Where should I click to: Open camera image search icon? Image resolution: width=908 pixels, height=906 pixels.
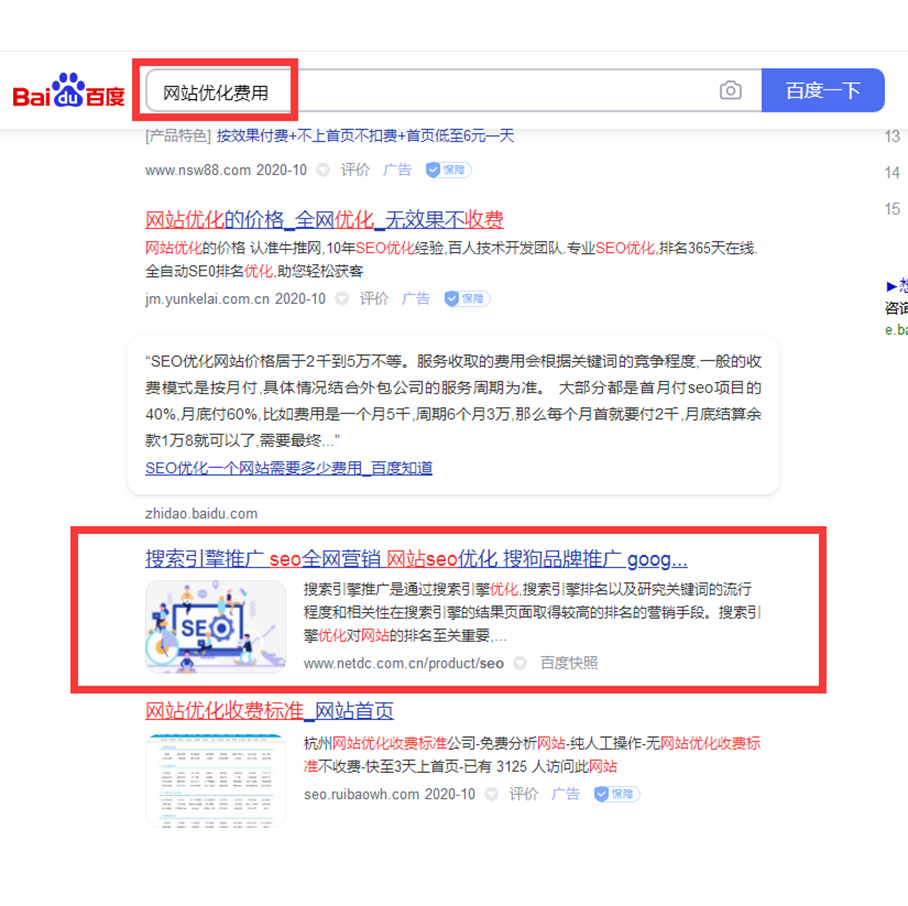pos(730,90)
